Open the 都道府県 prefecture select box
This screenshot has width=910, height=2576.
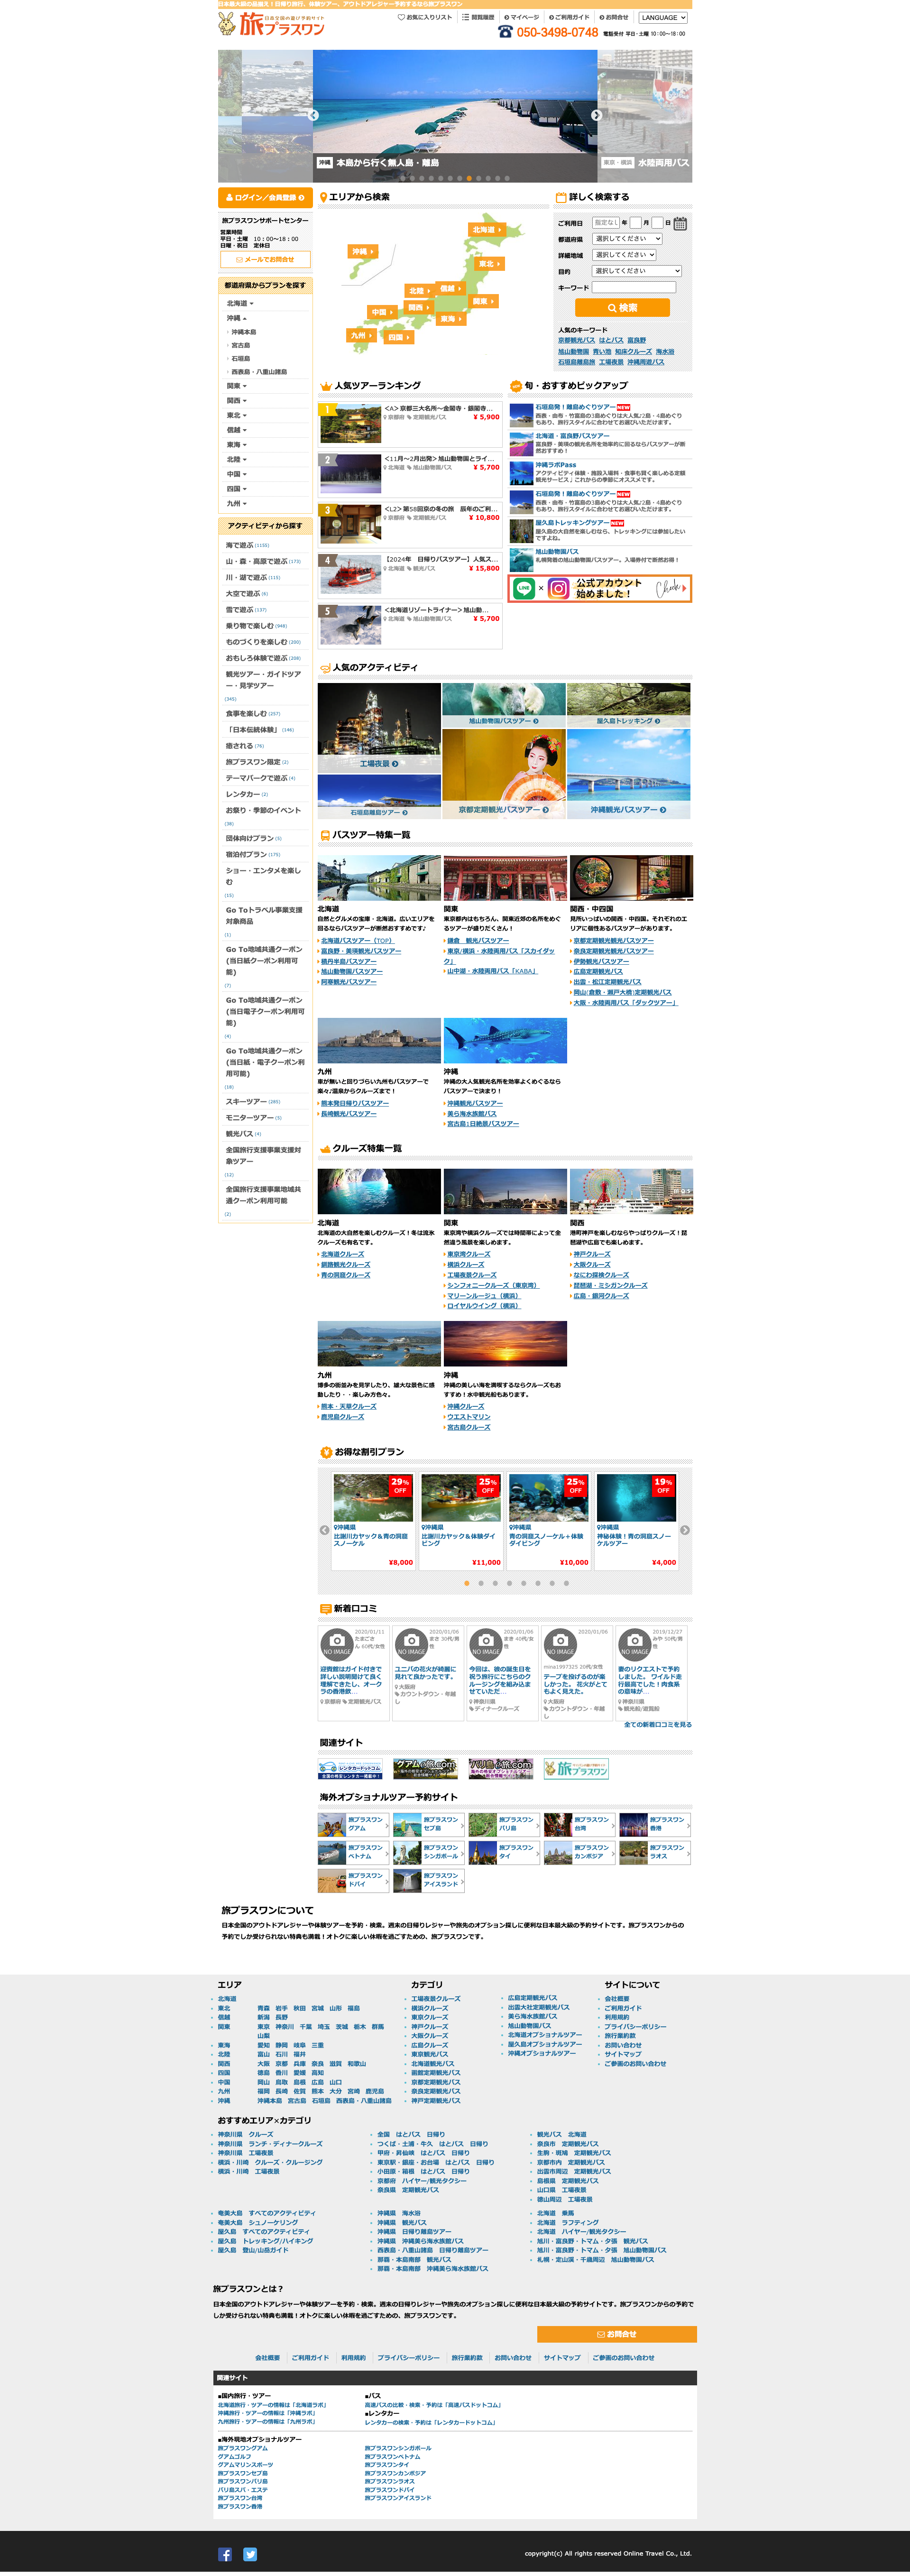[x=627, y=239]
